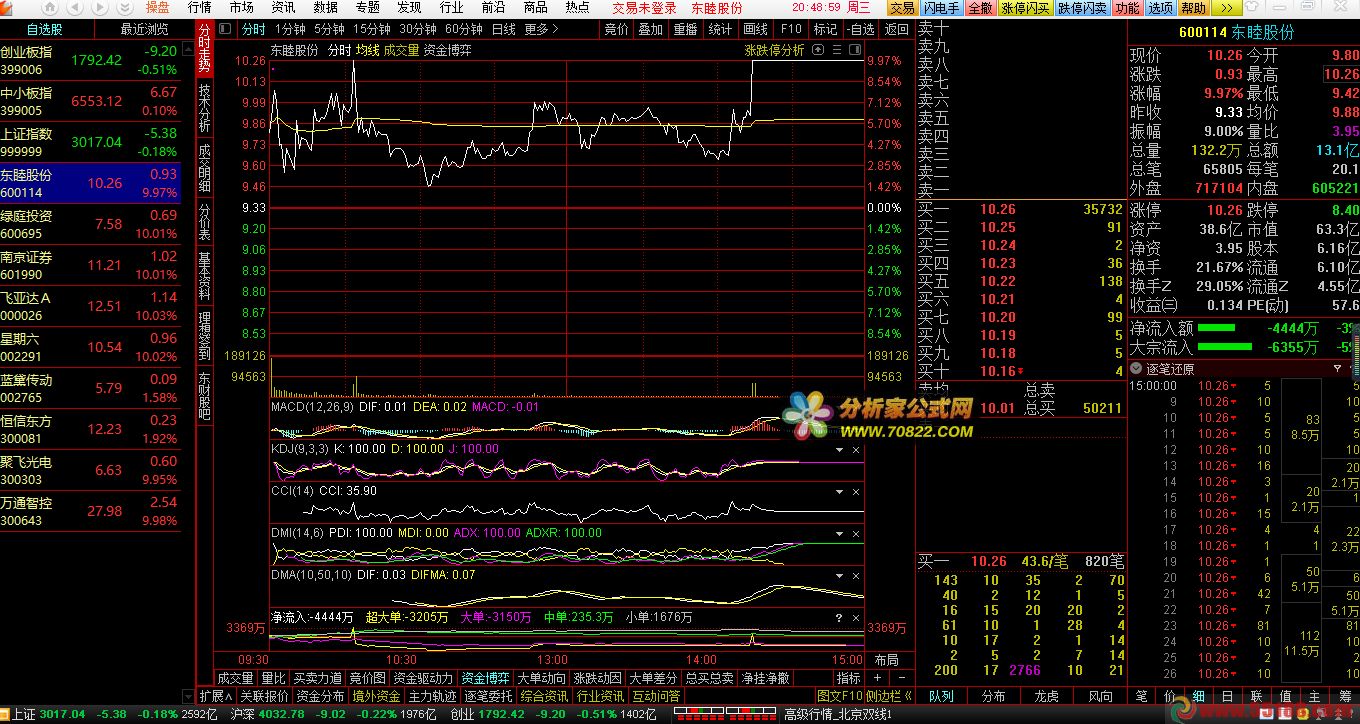Open KDJ indicator dropdown arrow
1360x724 pixels.
pos(840,450)
